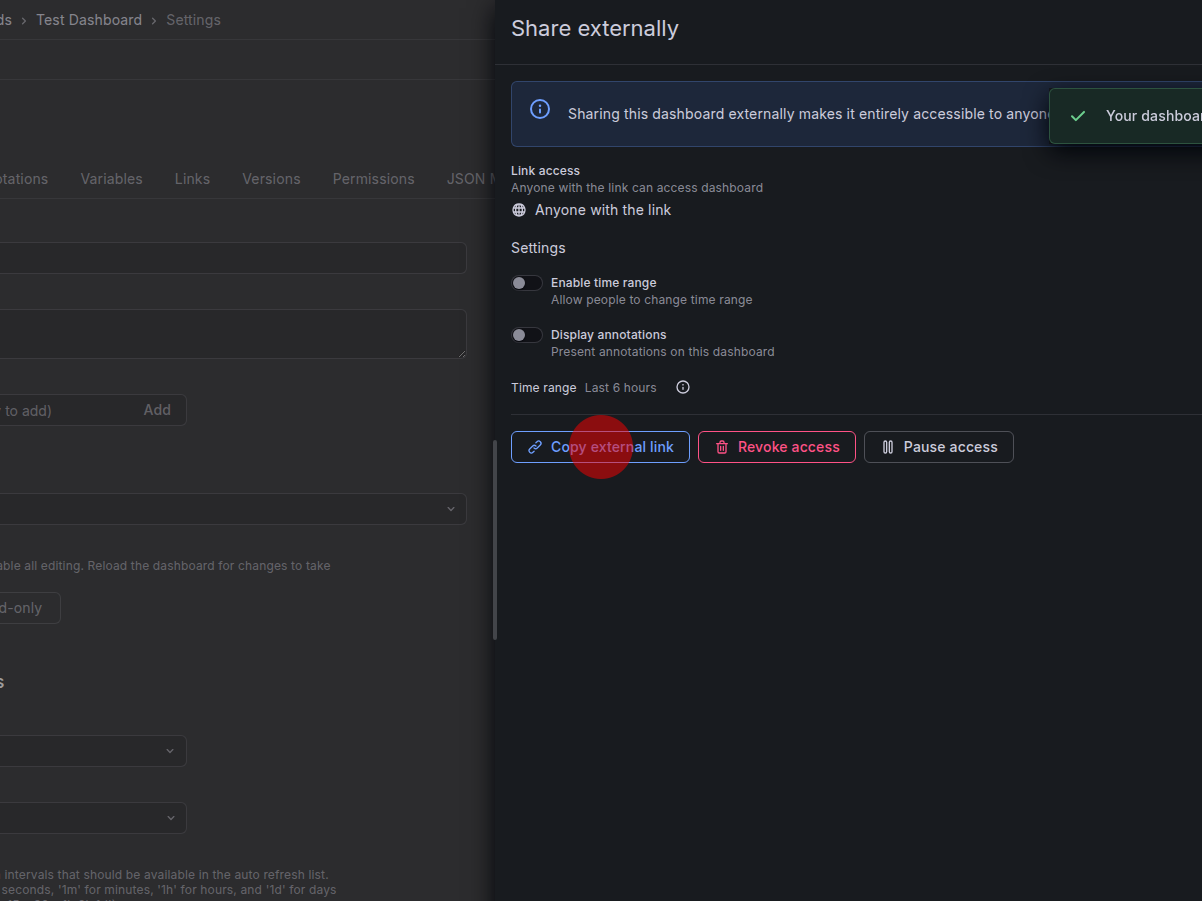Image resolution: width=1202 pixels, height=901 pixels.
Task: Click the settings page vertical scrollbar
Action: click(495, 540)
